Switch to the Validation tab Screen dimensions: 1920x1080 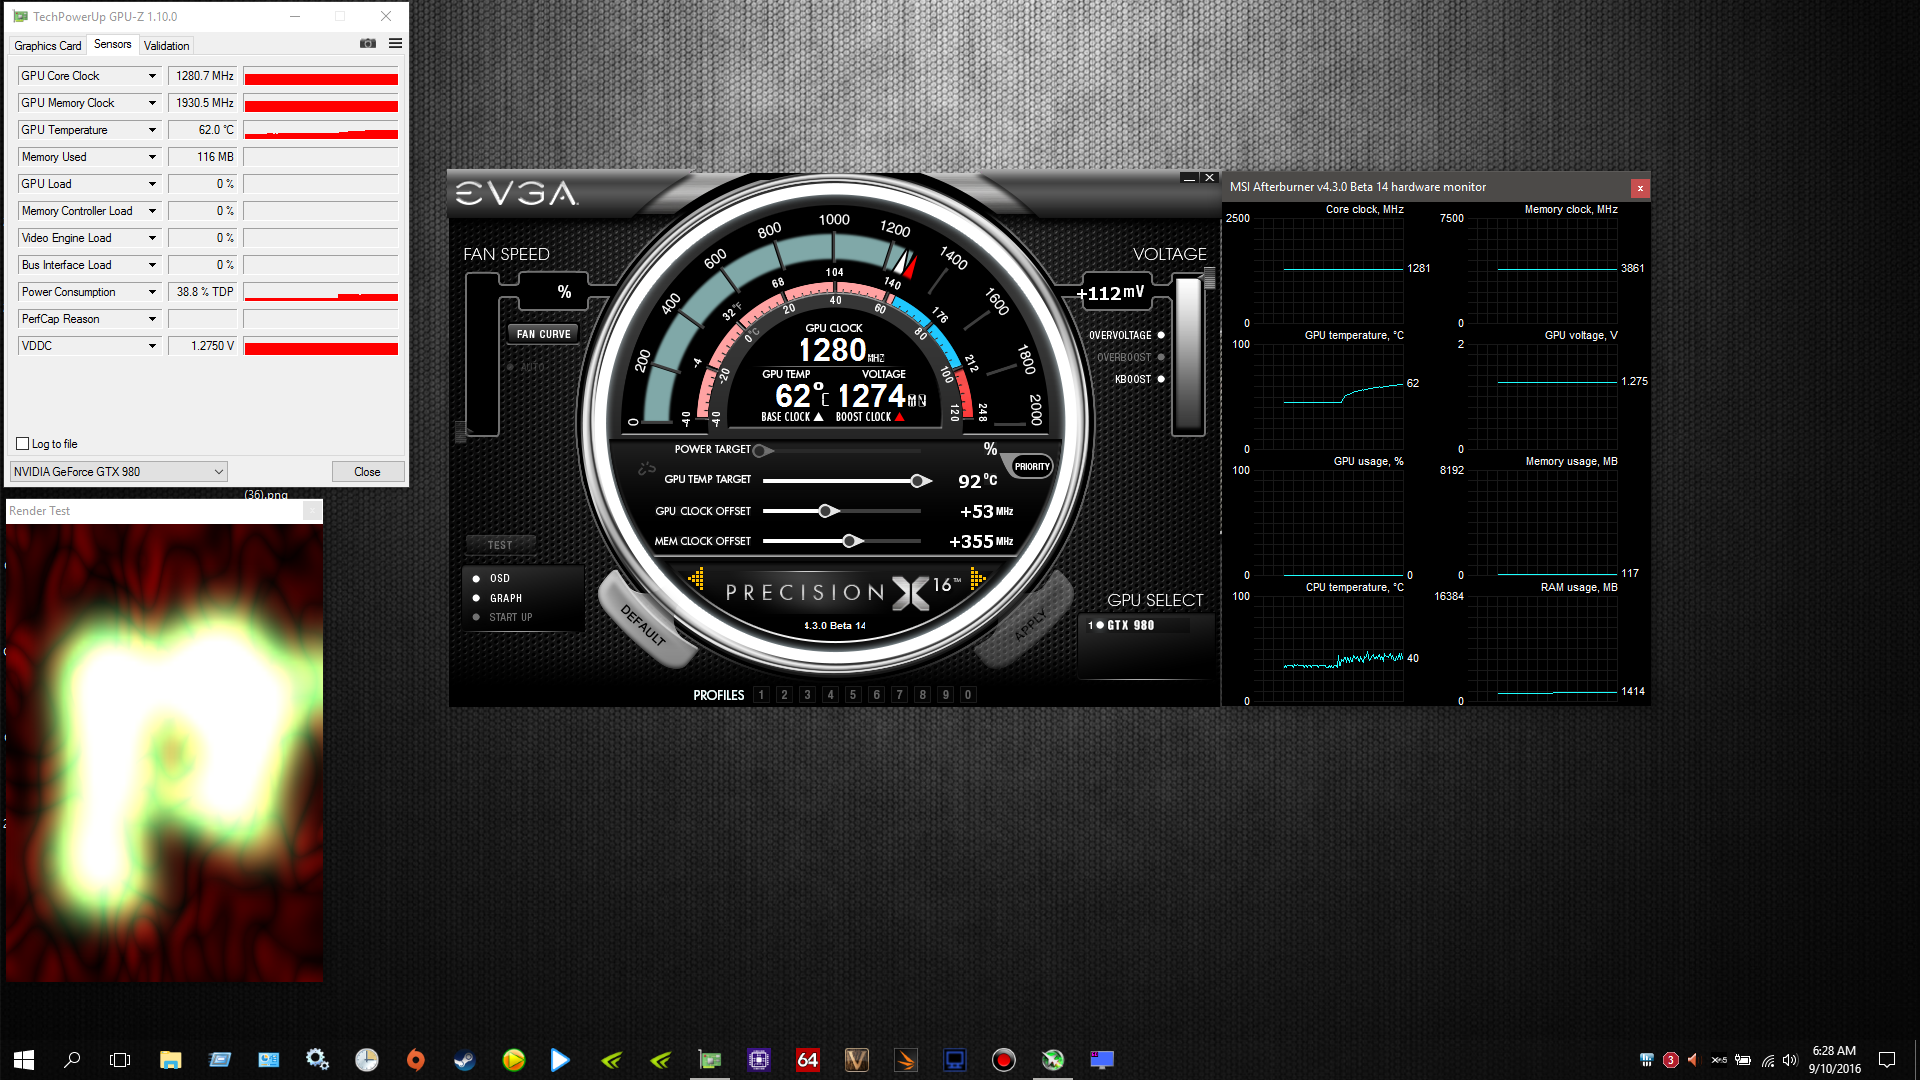point(166,46)
